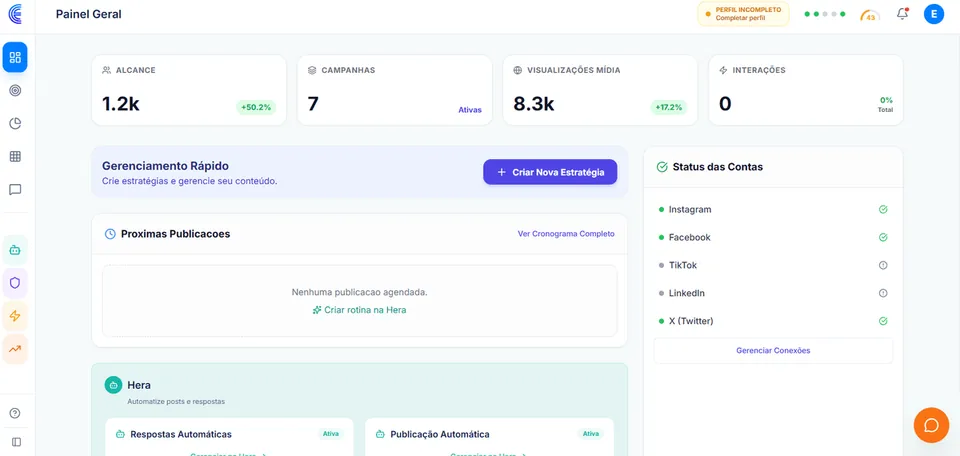The width and height of the screenshot is (960, 456).
Task: Click the Ativas link in Campanhas card
Action: (x=470, y=110)
